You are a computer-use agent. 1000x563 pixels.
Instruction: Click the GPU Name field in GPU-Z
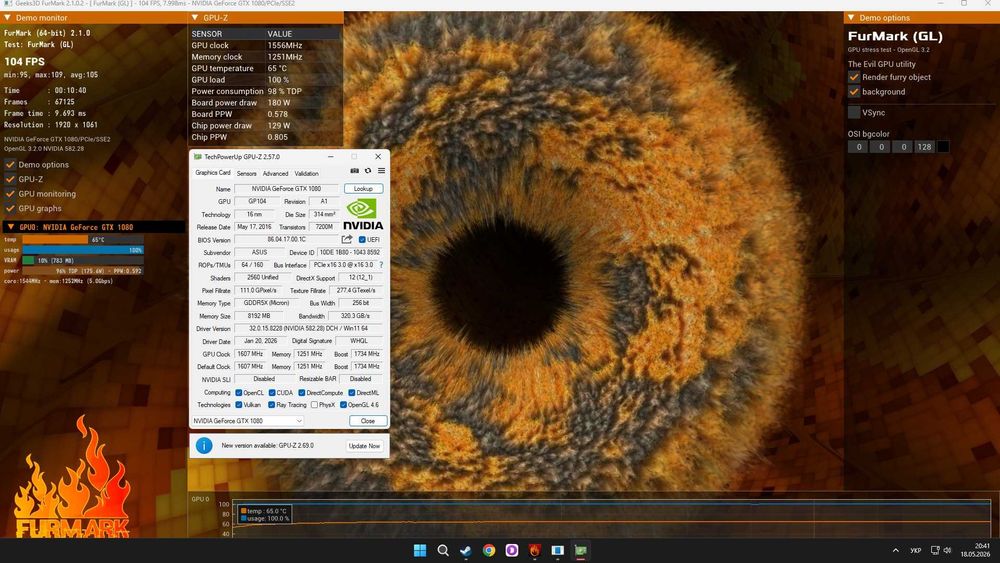(x=286, y=189)
